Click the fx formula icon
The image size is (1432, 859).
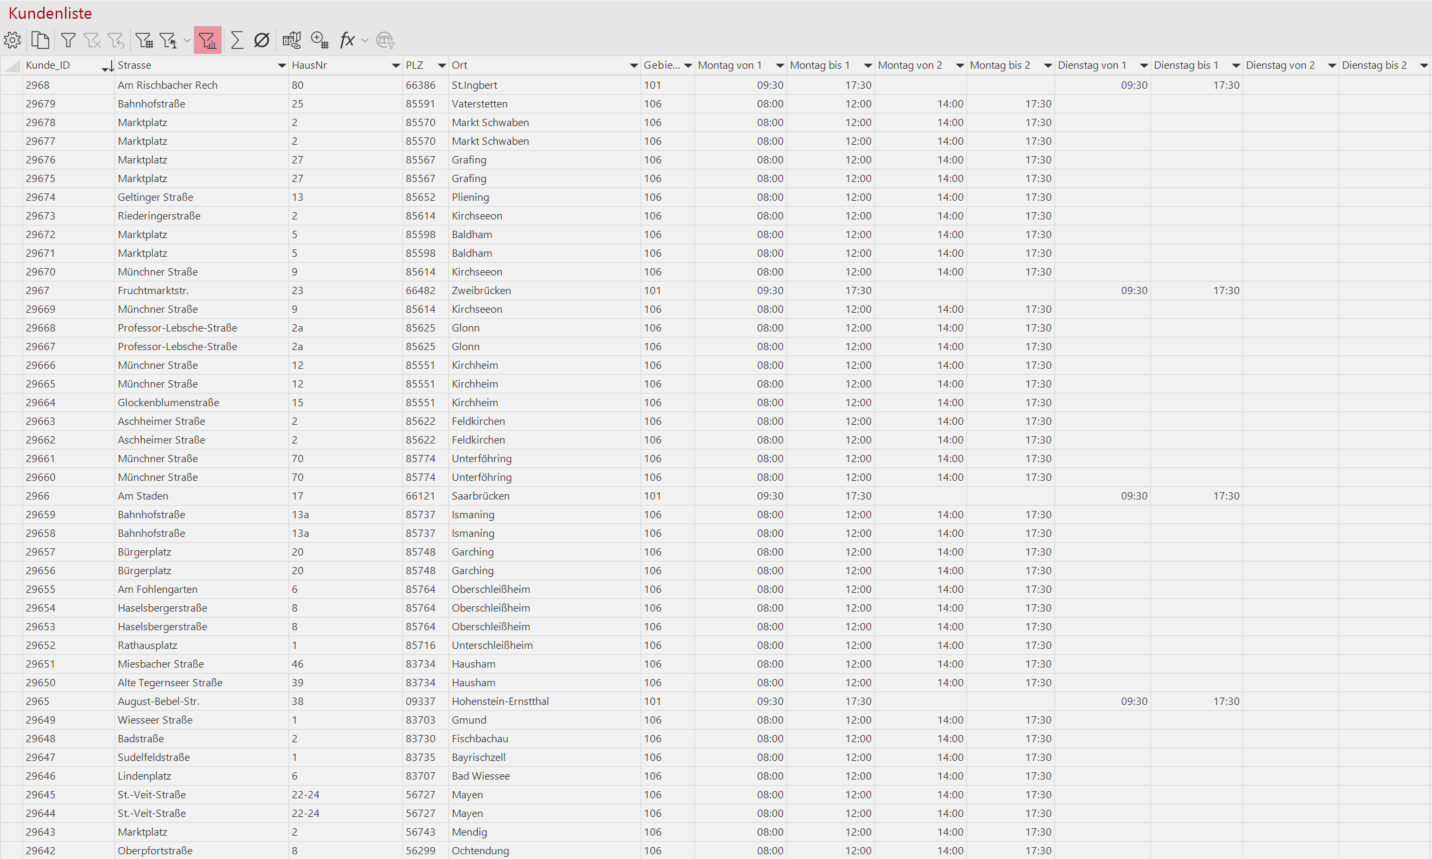click(x=347, y=40)
